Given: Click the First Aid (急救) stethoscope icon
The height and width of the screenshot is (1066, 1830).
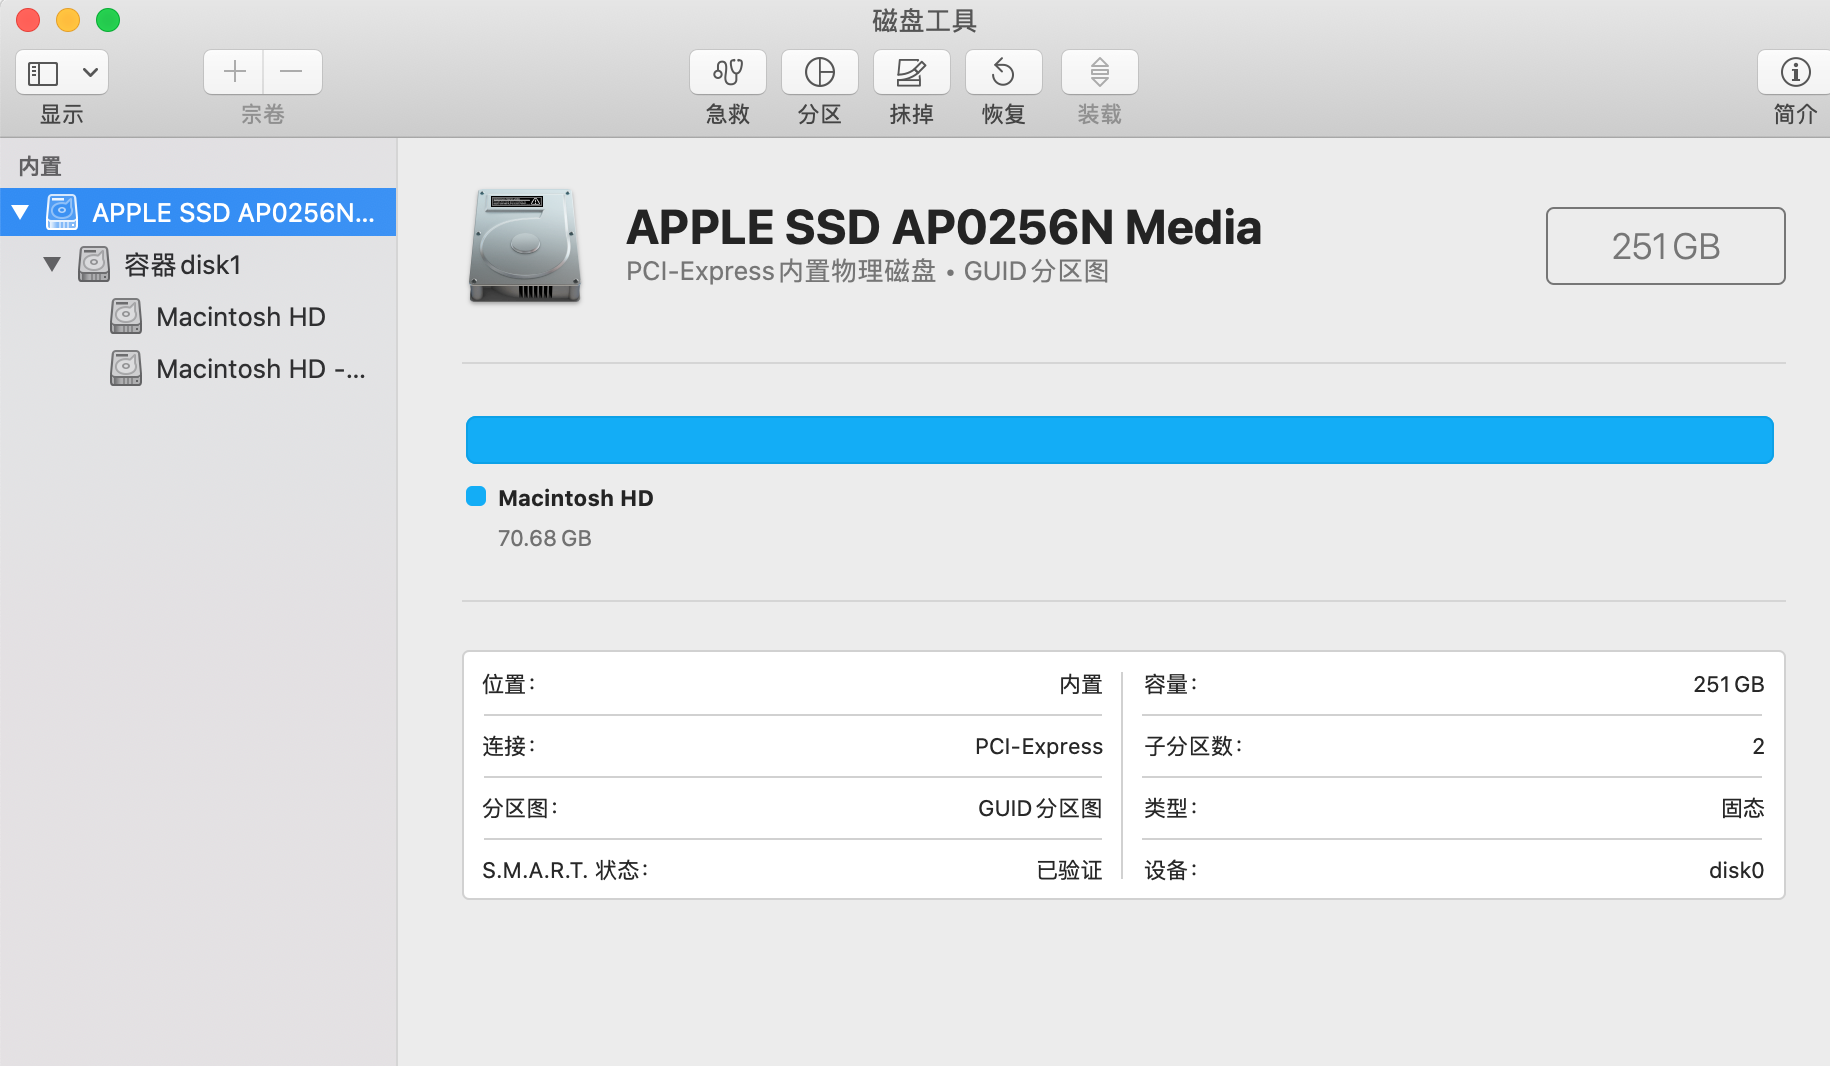Looking at the screenshot, I should 727,72.
